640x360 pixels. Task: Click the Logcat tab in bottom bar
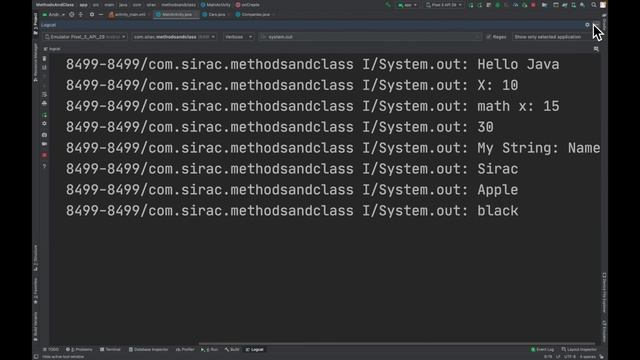click(255, 350)
